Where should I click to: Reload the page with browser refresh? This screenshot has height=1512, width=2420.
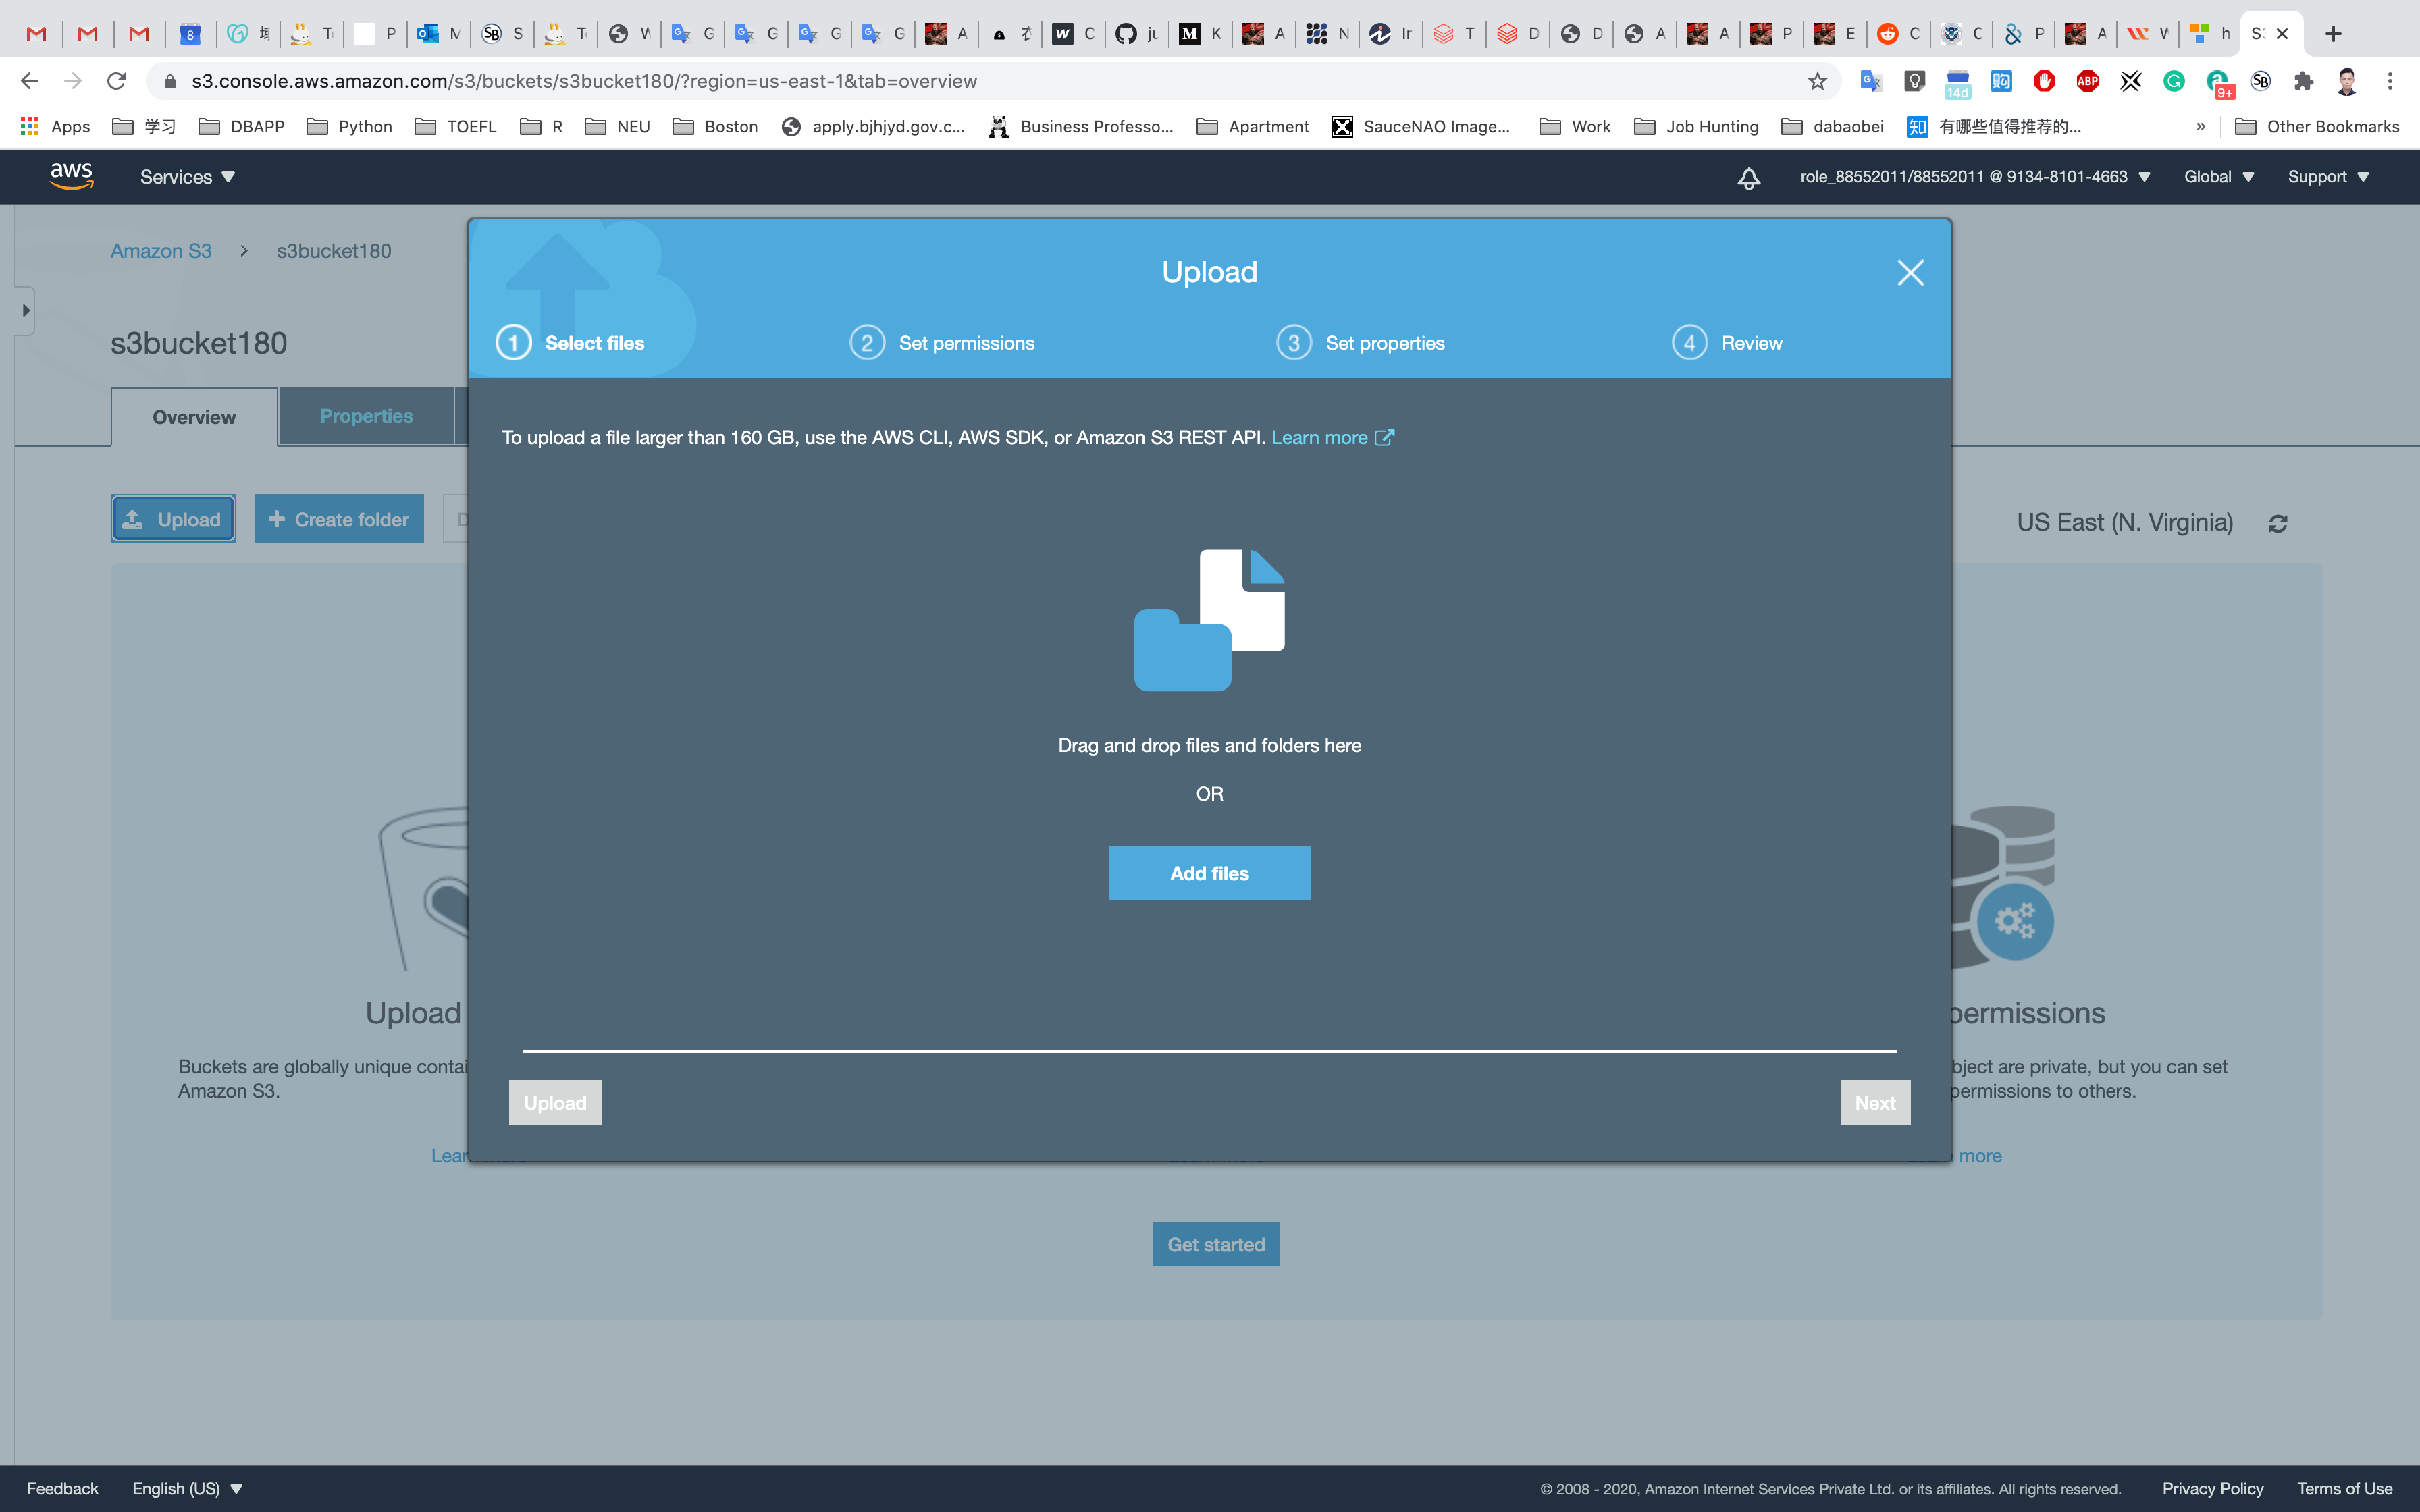click(117, 81)
